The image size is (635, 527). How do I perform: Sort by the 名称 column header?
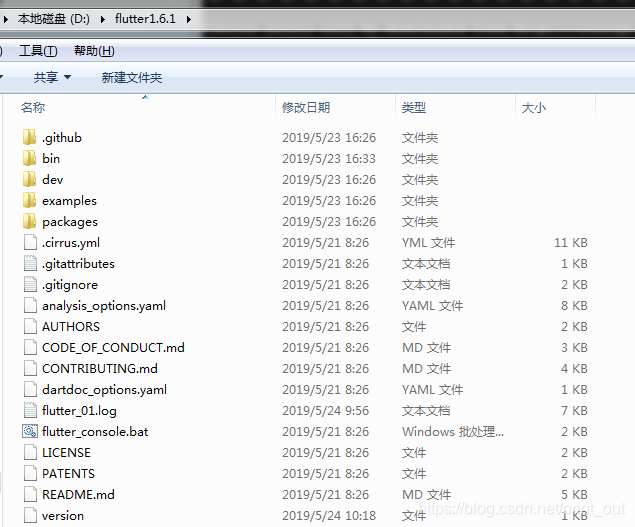tap(33, 107)
